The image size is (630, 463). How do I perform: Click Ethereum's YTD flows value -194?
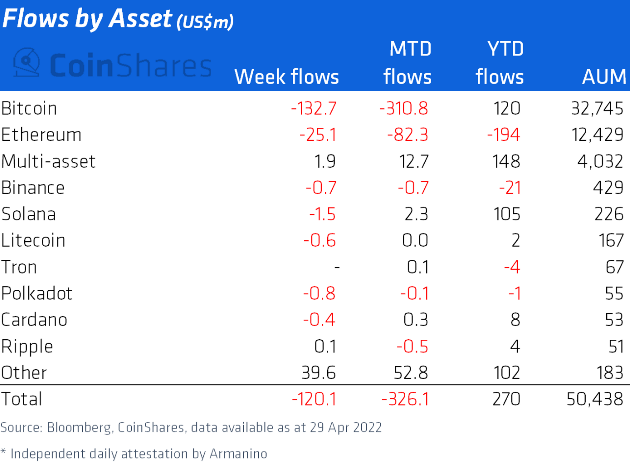[503, 135]
